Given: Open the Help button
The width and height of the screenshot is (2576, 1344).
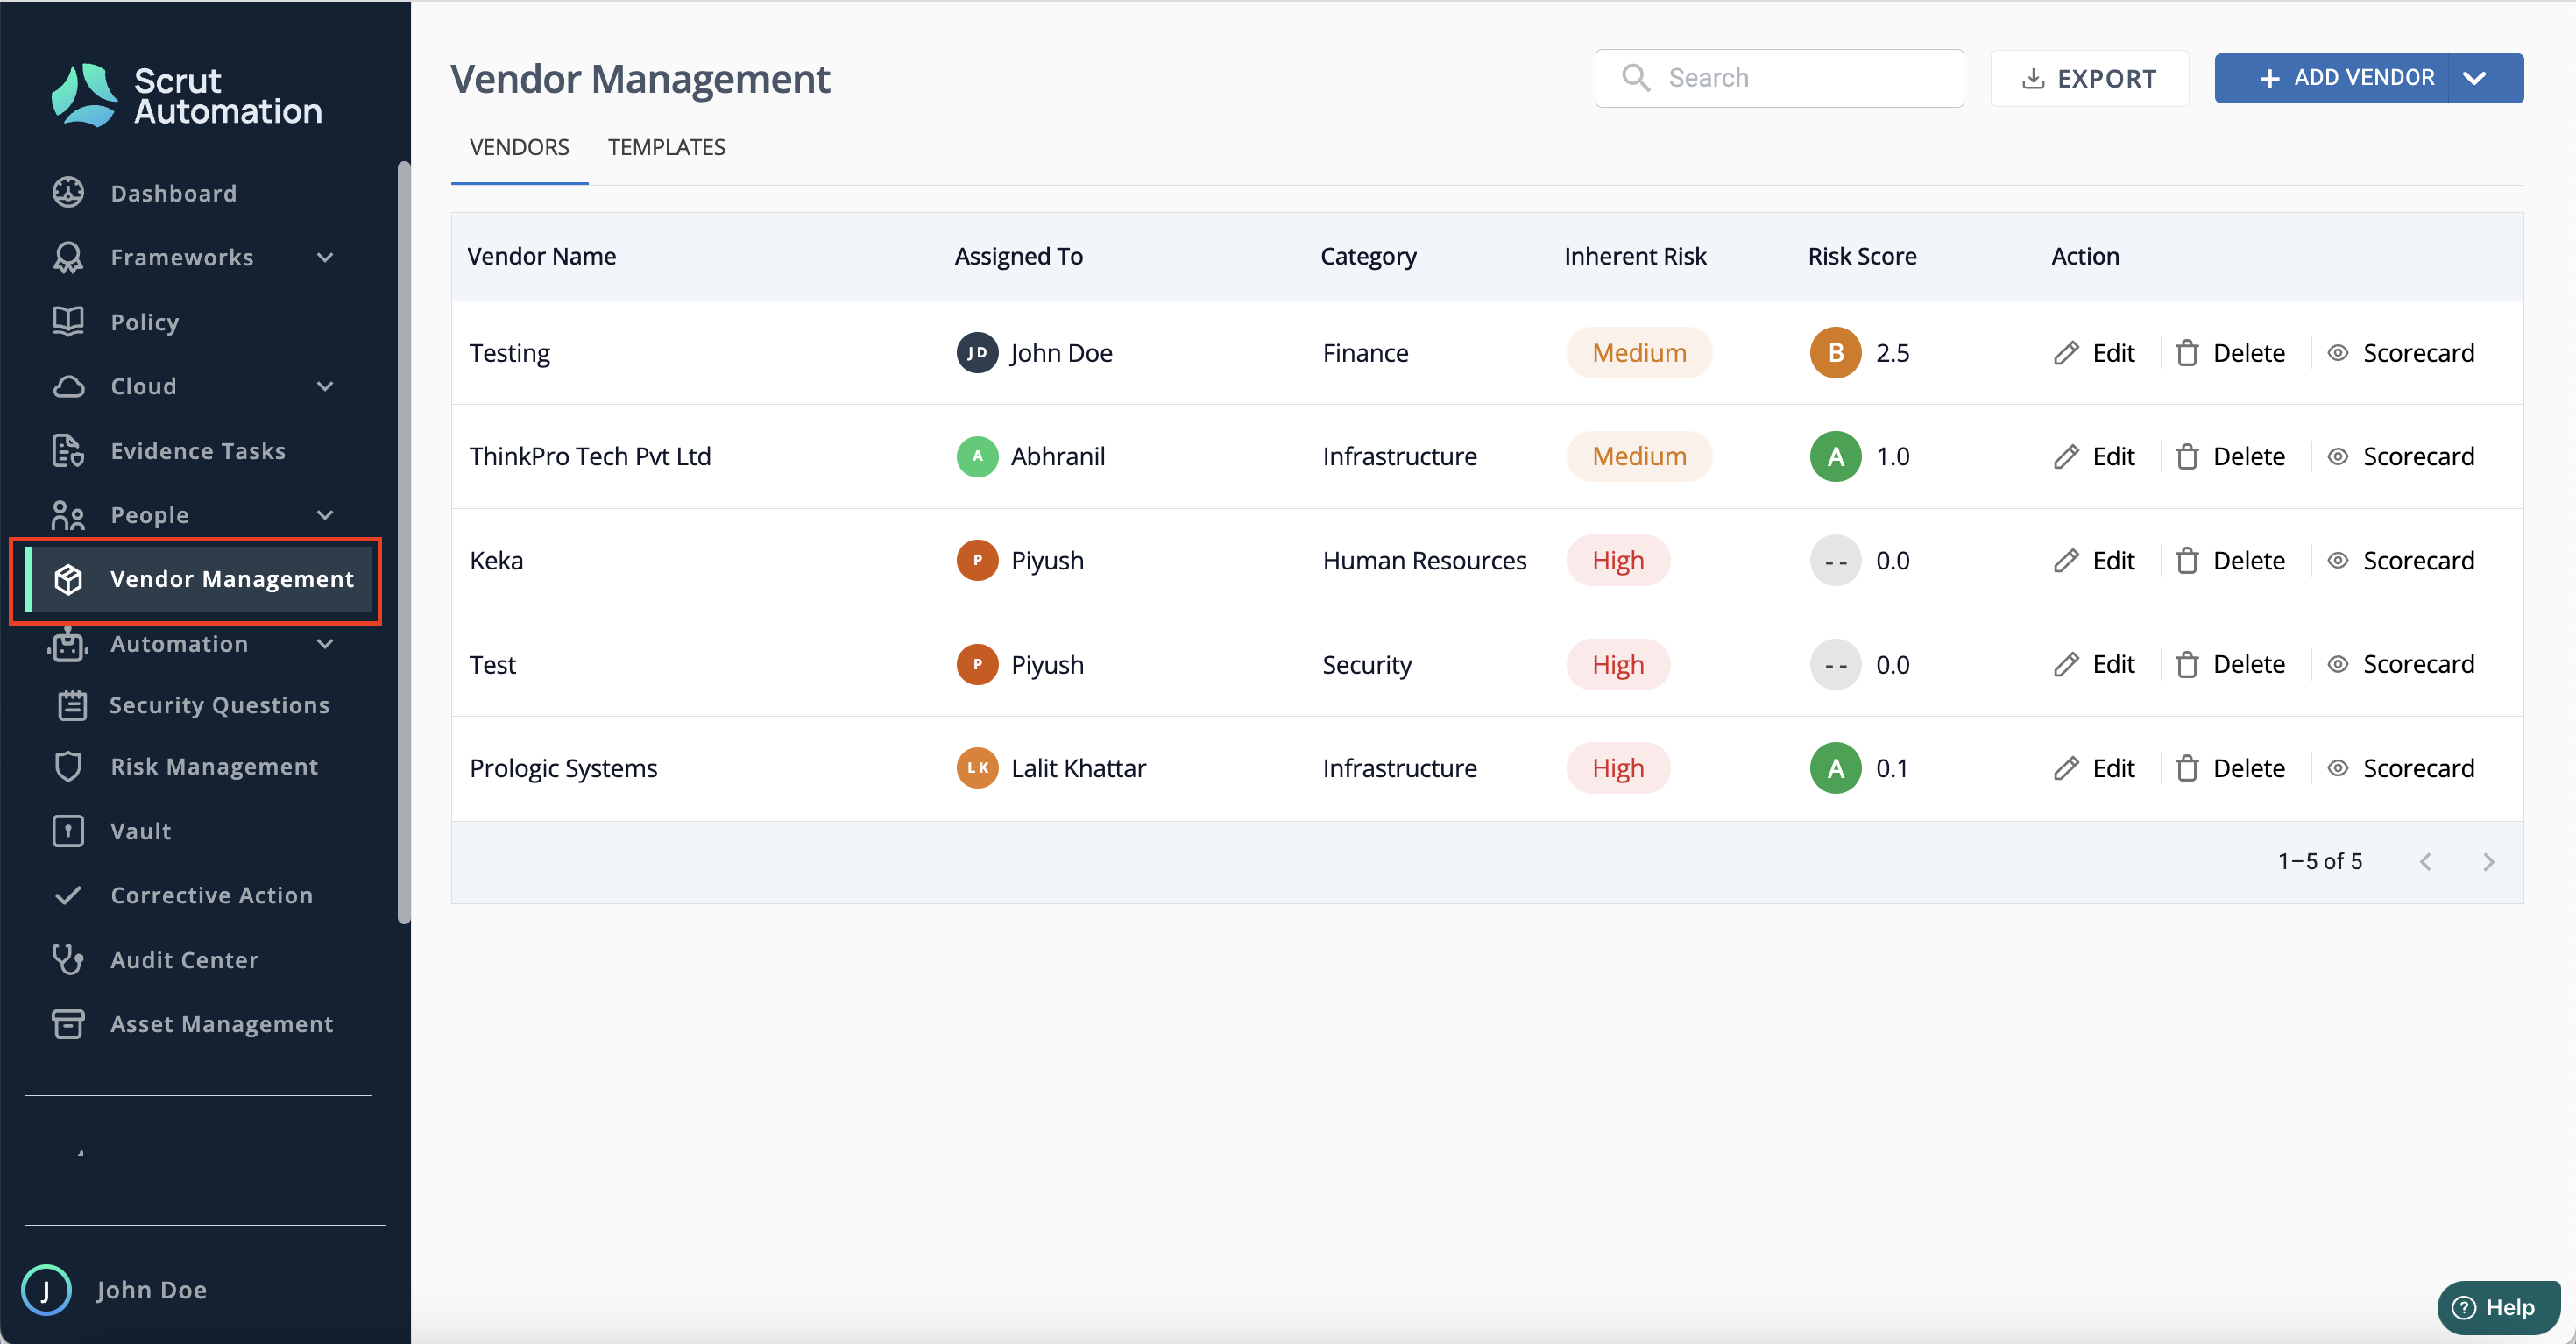Looking at the screenshot, I should (x=2497, y=1307).
